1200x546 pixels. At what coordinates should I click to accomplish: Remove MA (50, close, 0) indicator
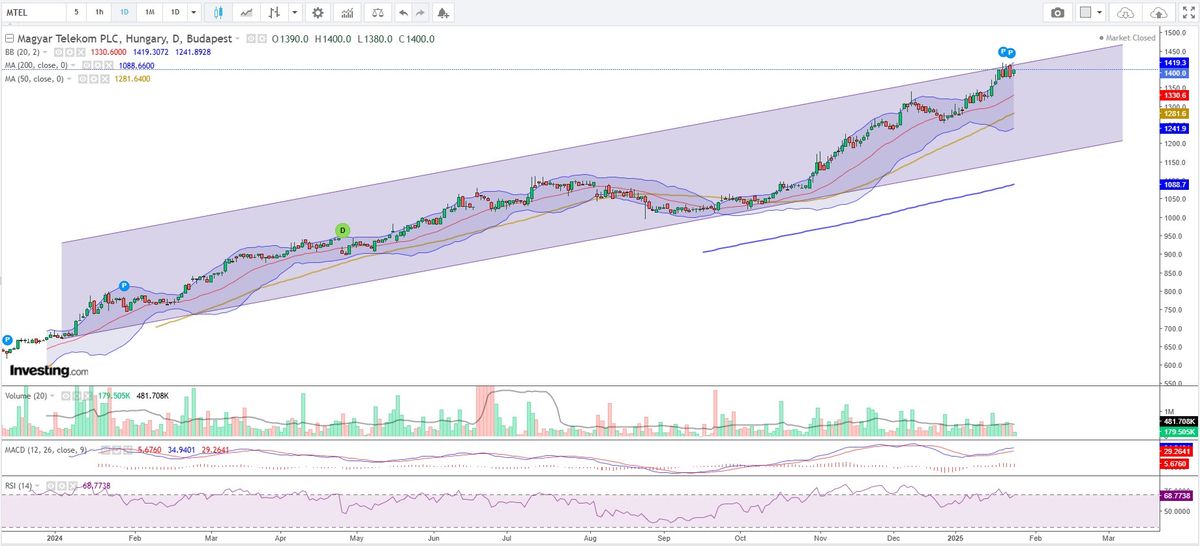[104, 79]
